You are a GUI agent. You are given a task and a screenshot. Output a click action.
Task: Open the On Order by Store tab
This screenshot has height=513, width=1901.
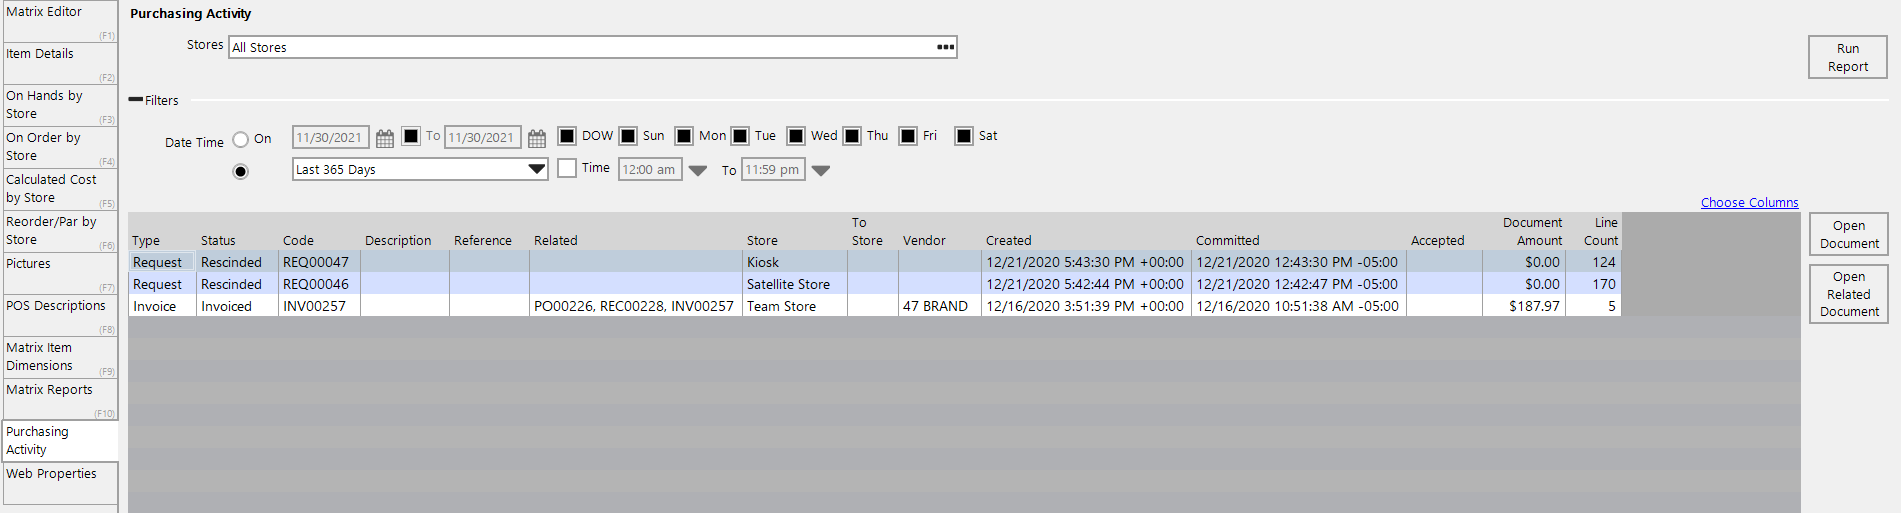click(x=60, y=147)
